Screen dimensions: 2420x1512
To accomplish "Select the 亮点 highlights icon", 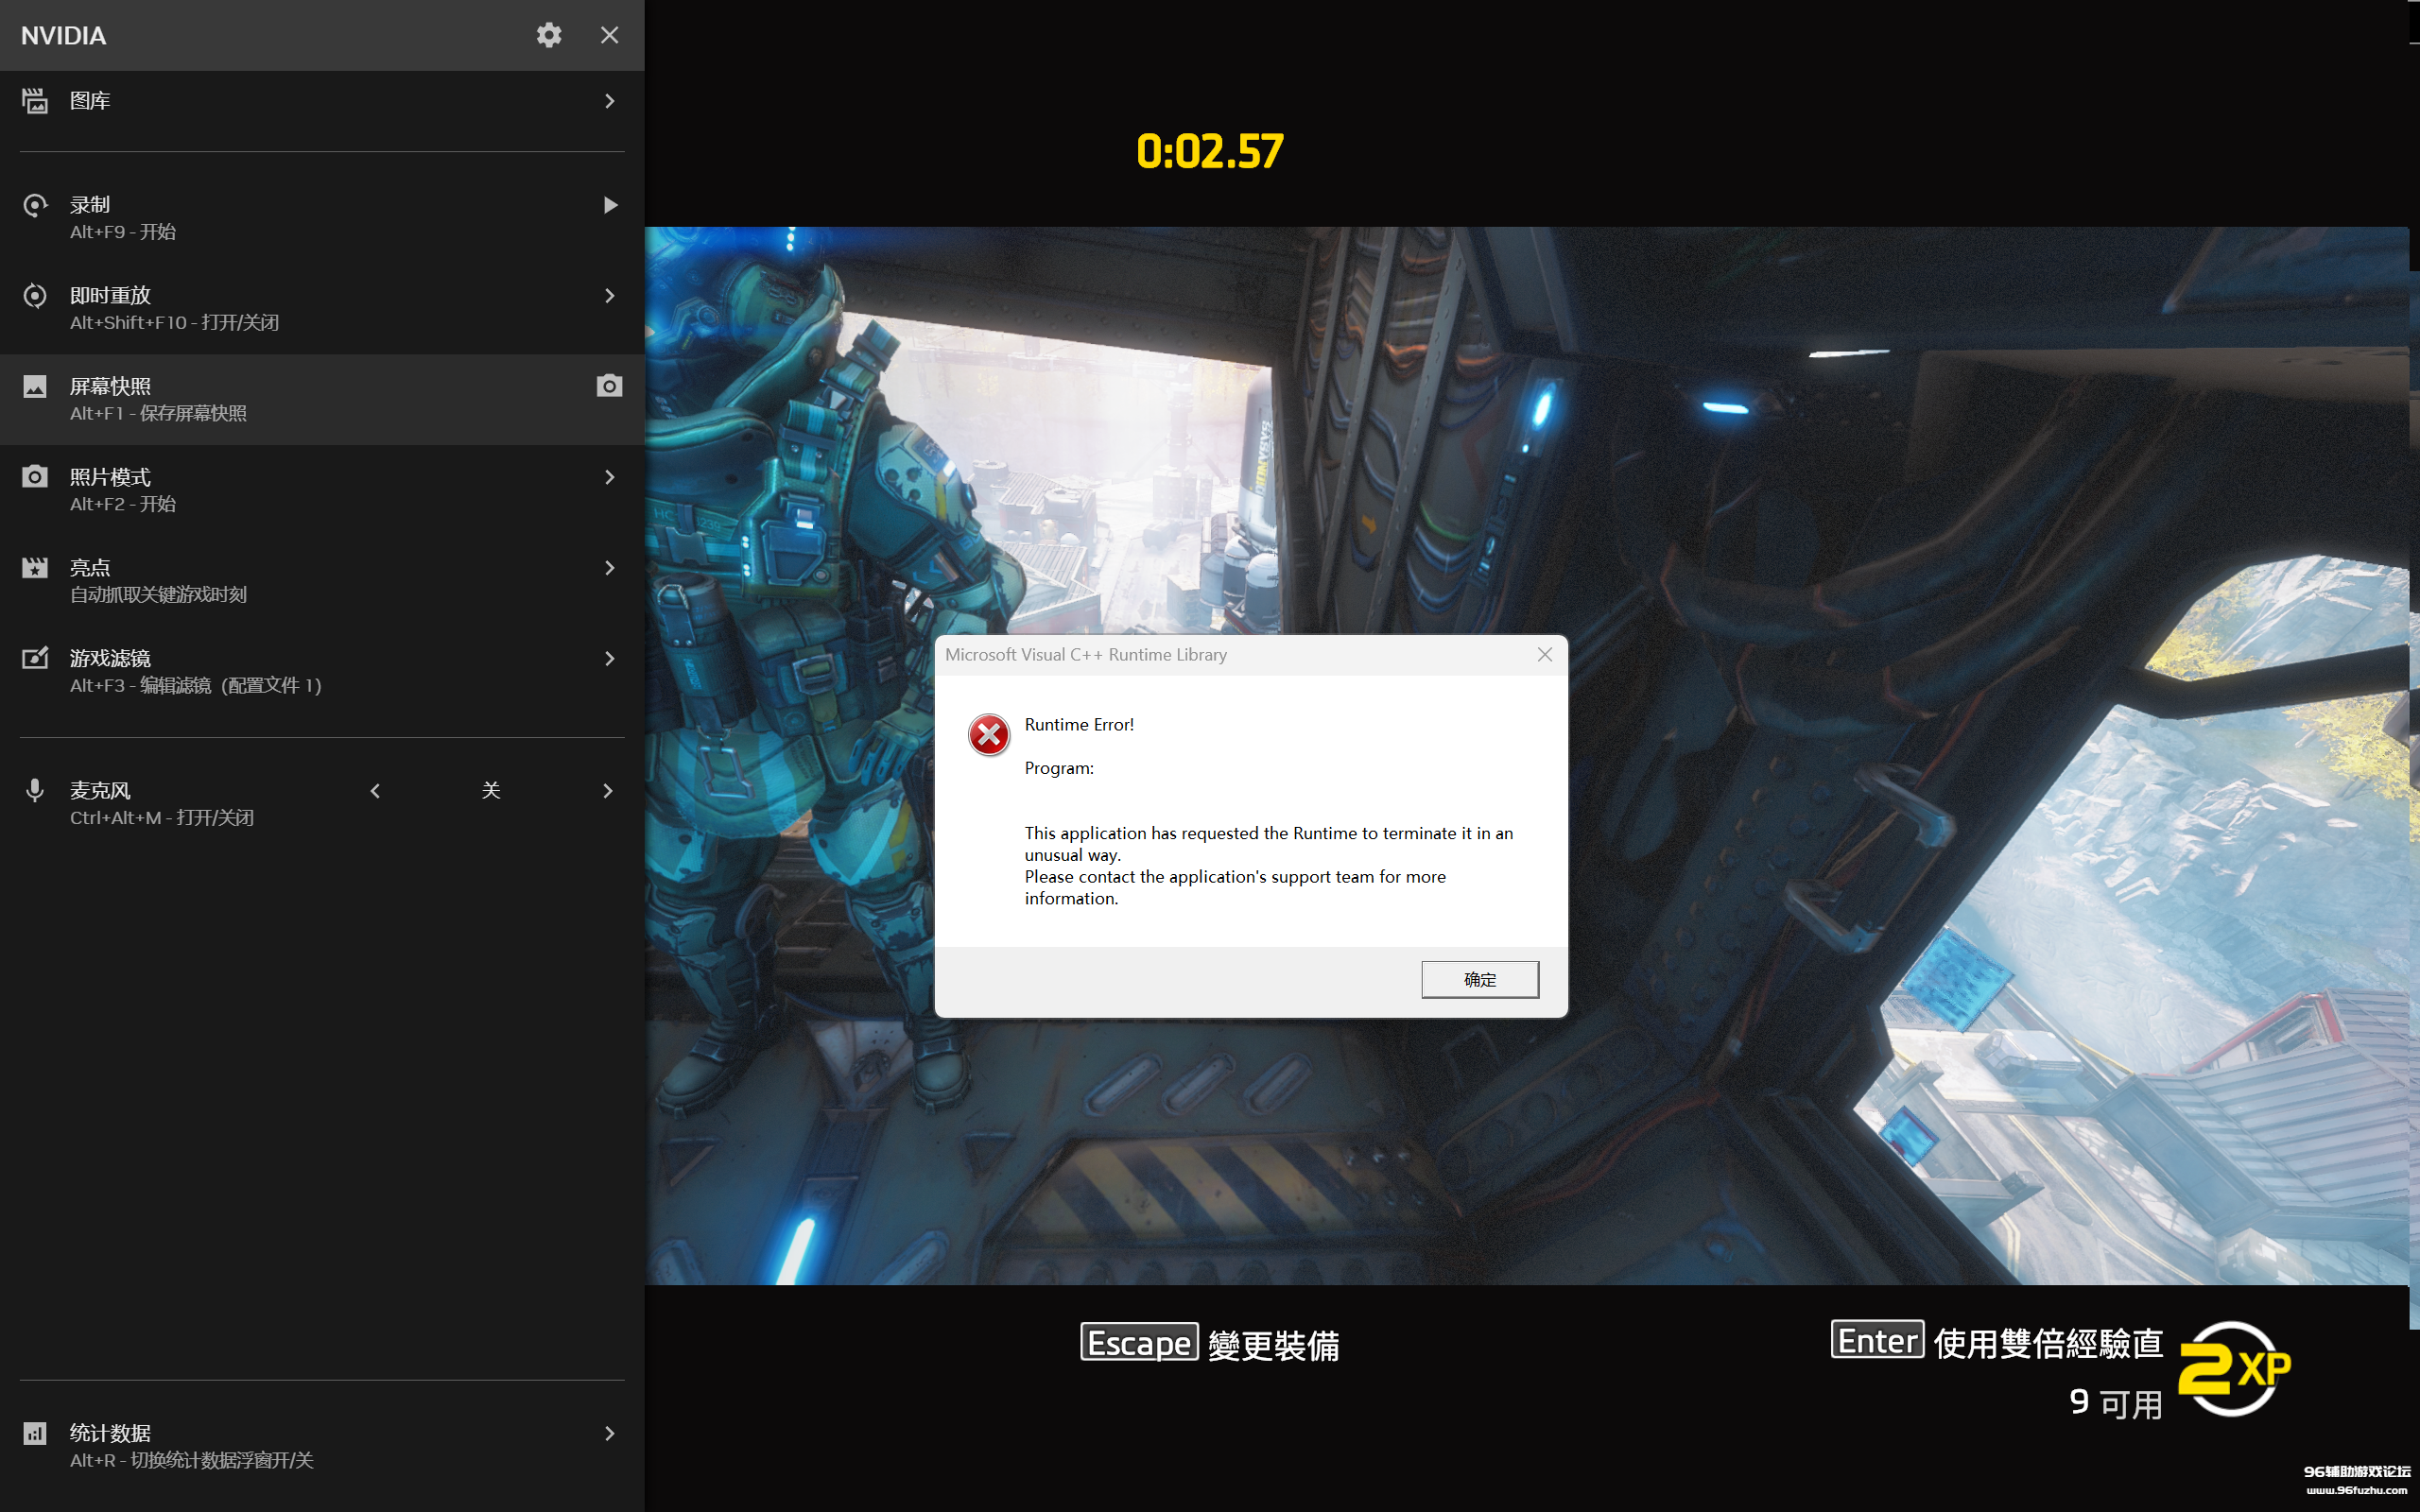I will click(x=35, y=567).
